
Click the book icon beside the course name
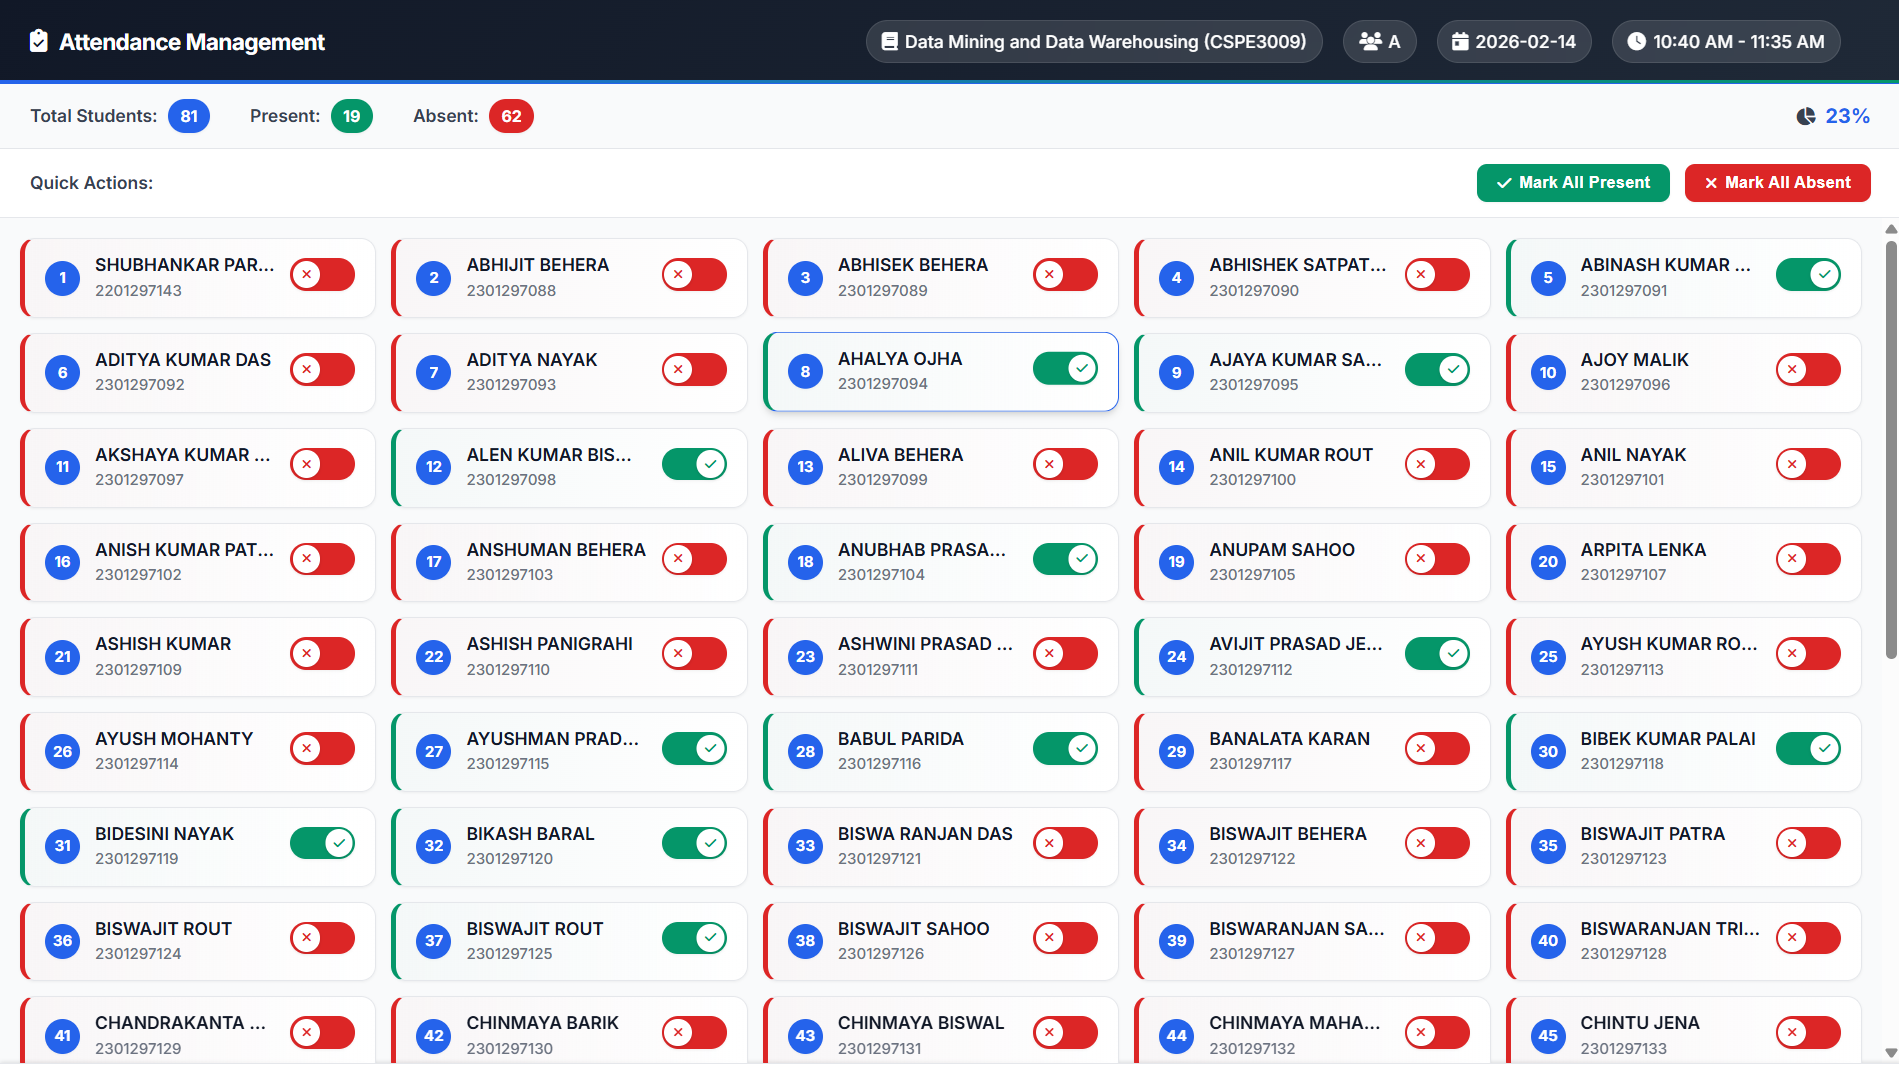coord(889,41)
